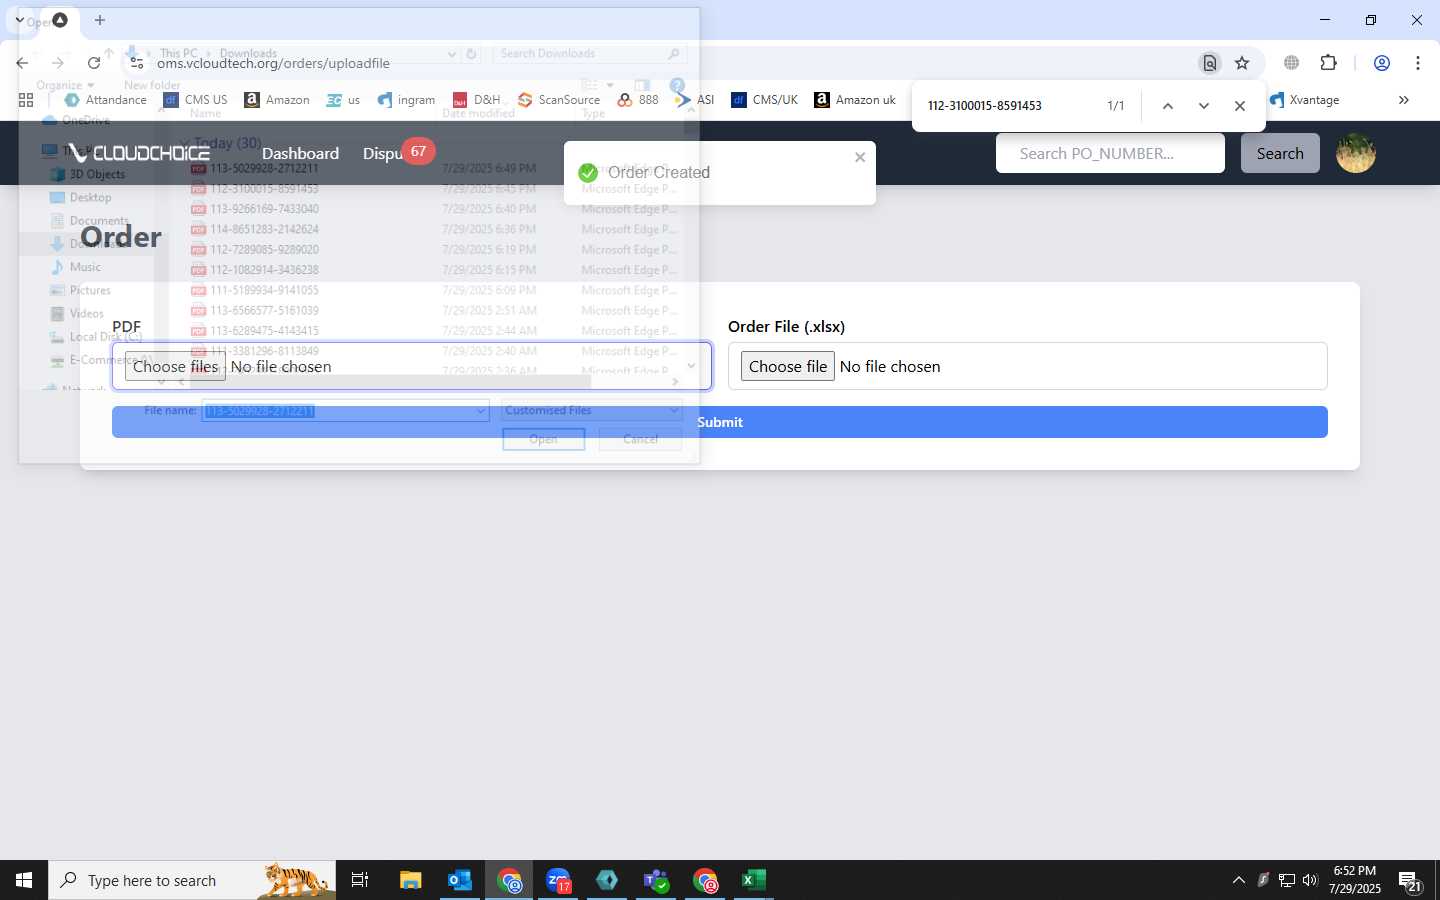
Task: Open the 888 bookmark
Action: [638, 100]
